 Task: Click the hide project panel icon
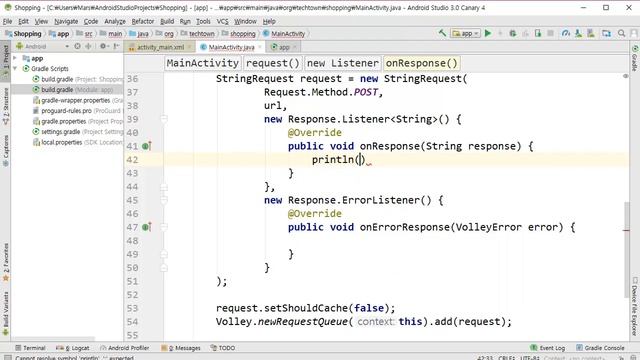coord(116,47)
